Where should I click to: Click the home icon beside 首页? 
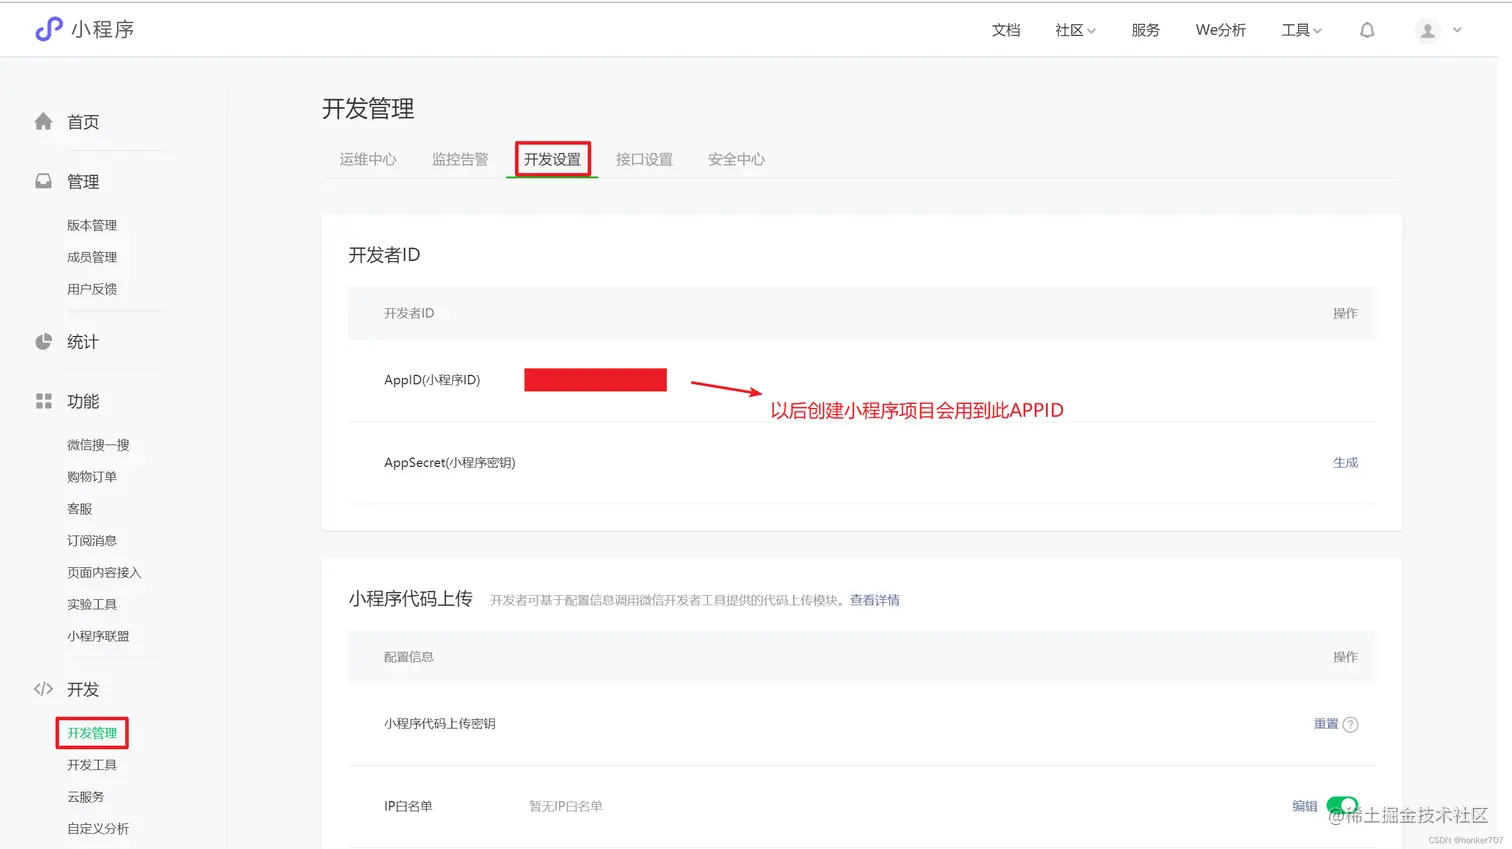pyautogui.click(x=44, y=121)
